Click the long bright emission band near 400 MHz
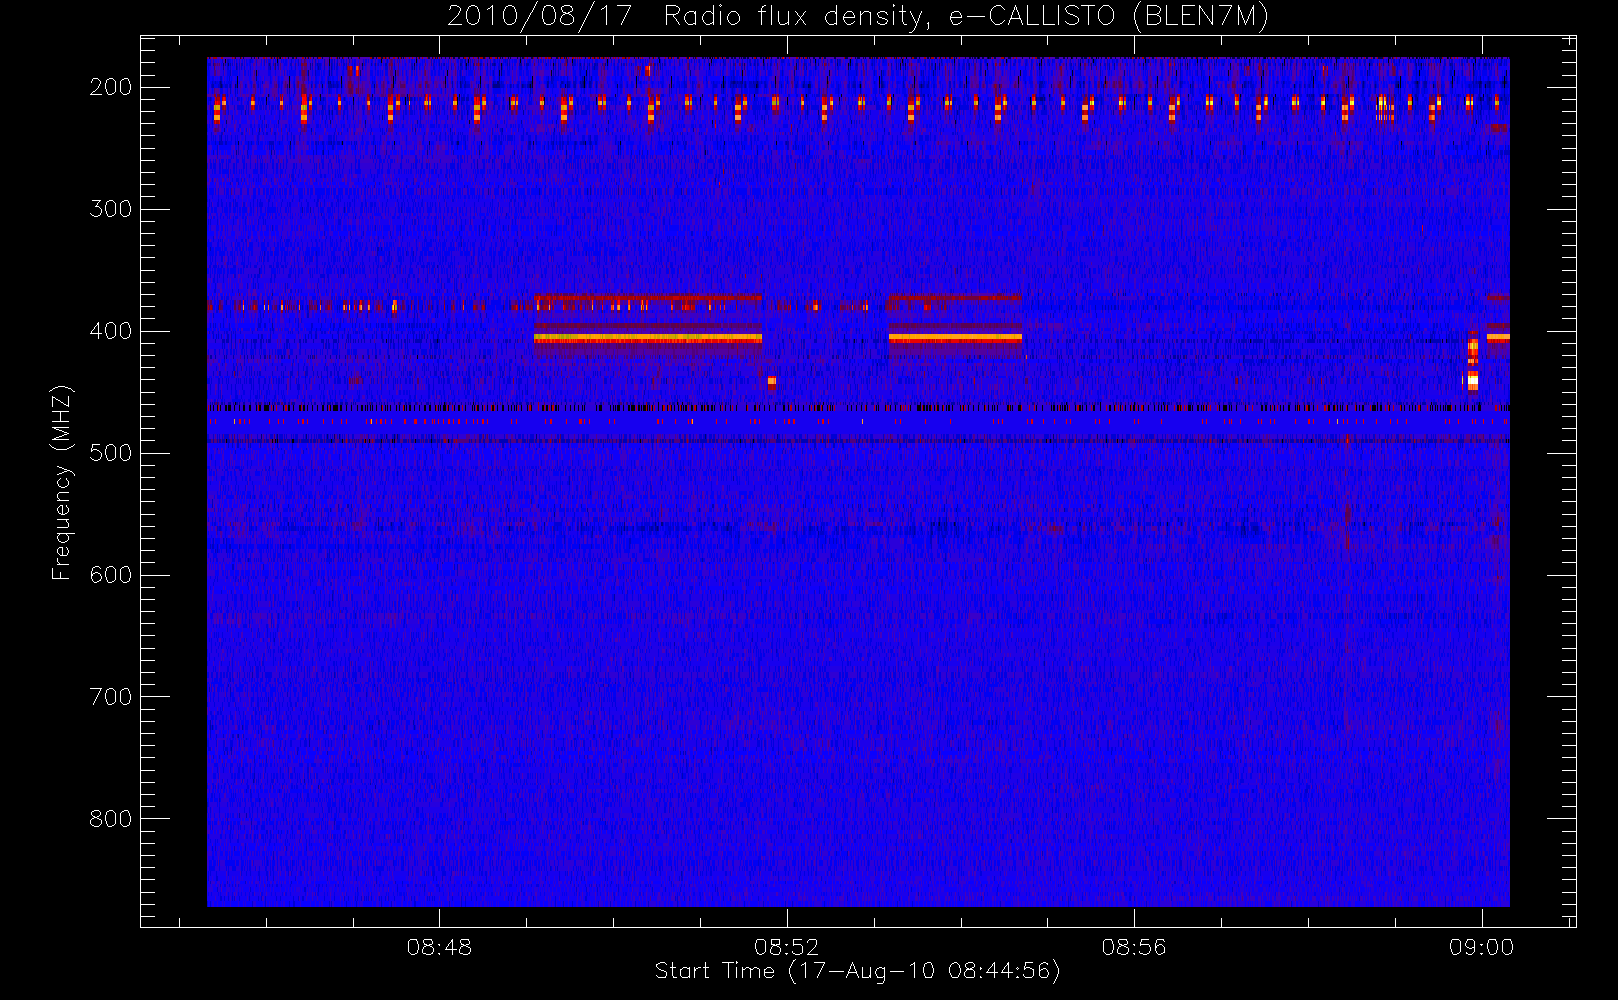This screenshot has width=1618, height=1000. (x=648, y=339)
